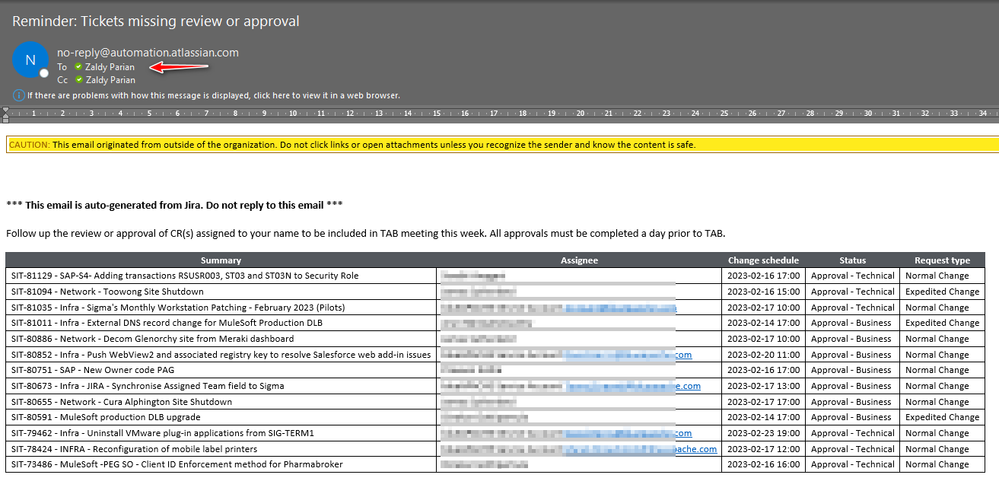Click the auto-generated from Jira notice line

pyautogui.click(x=175, y=206)
